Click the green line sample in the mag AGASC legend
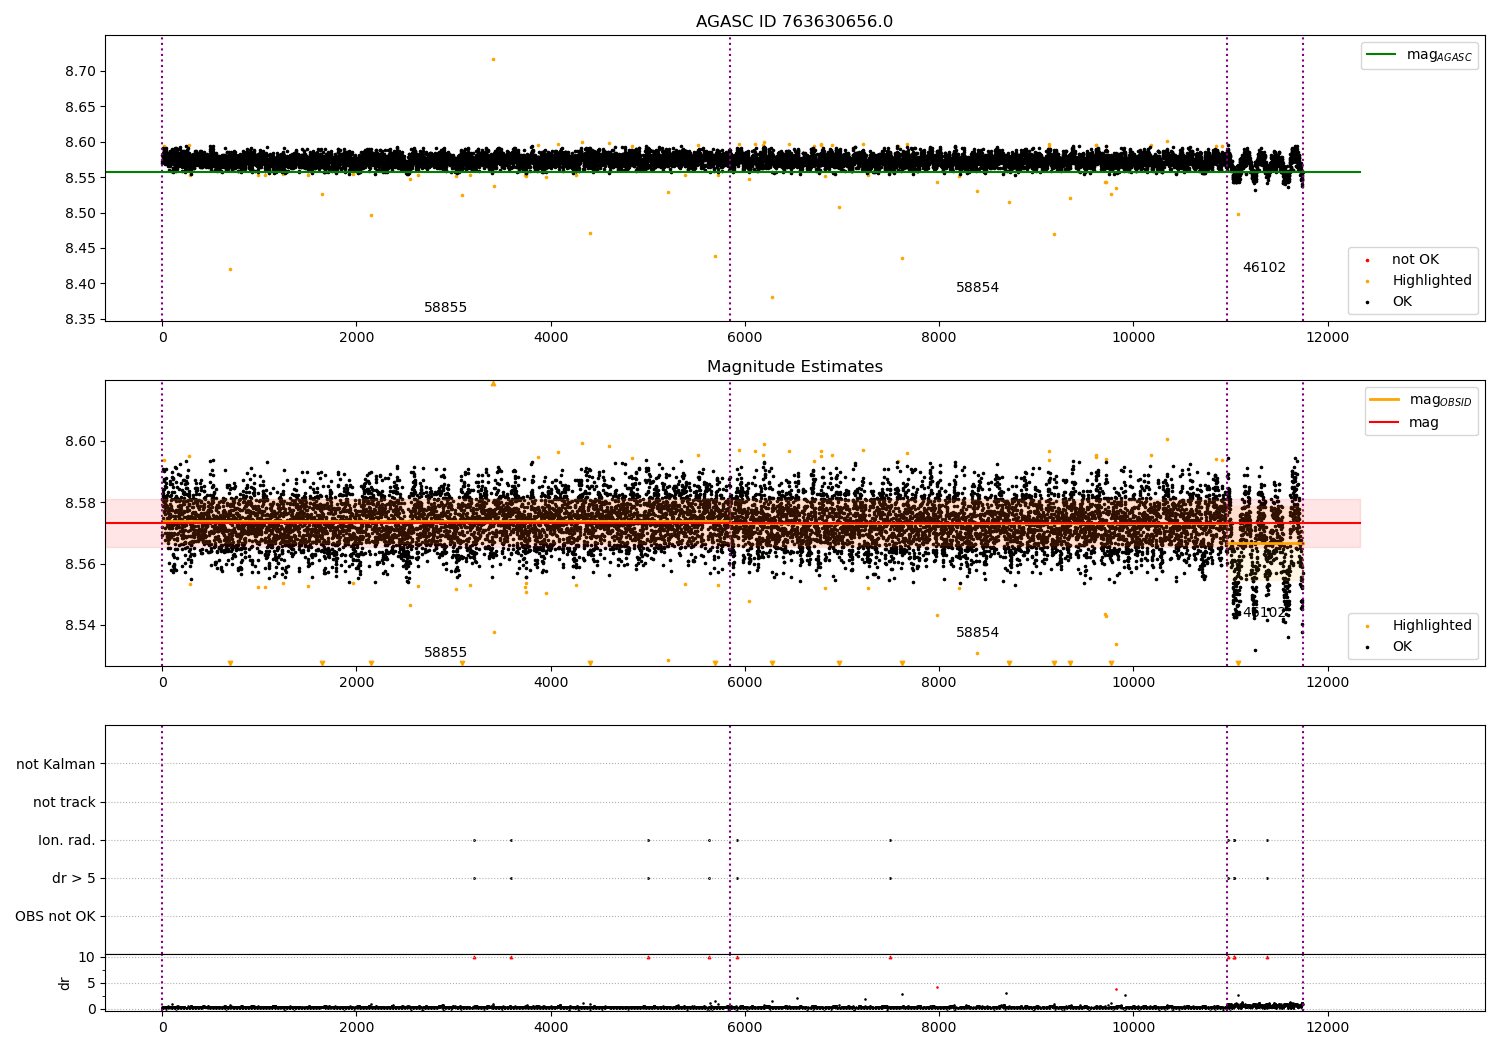Image resolution: width=1500 pixels, height=1050 pixels. tap(1381, 54)
